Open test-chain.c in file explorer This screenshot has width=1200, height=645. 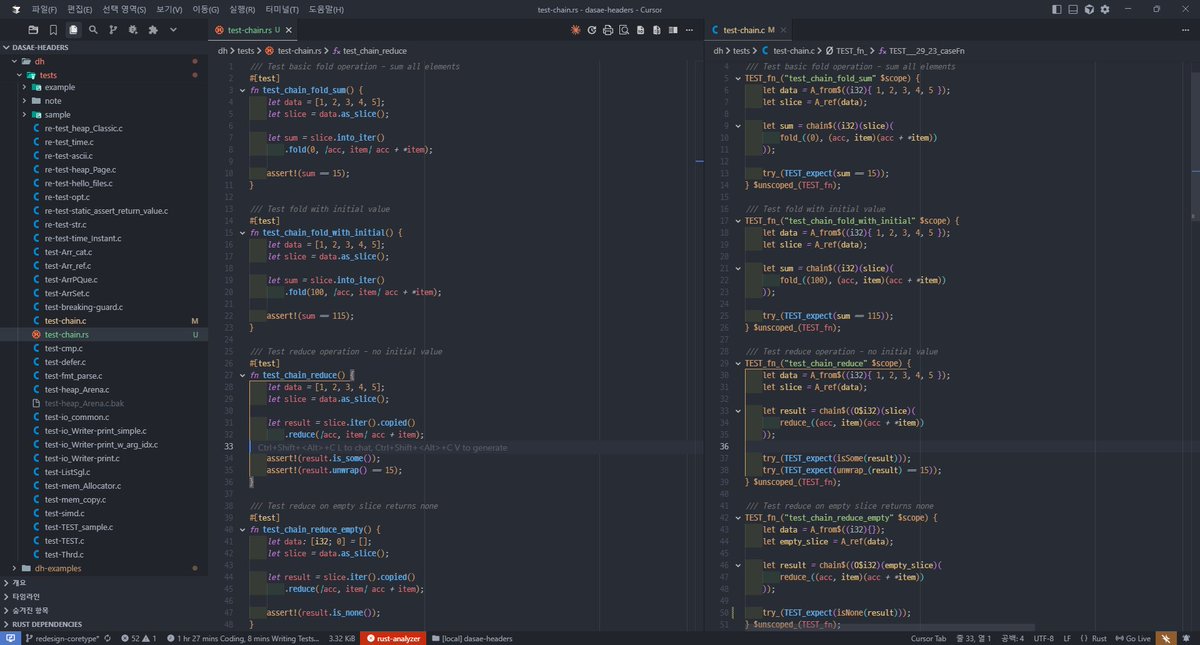click(104, 321)
